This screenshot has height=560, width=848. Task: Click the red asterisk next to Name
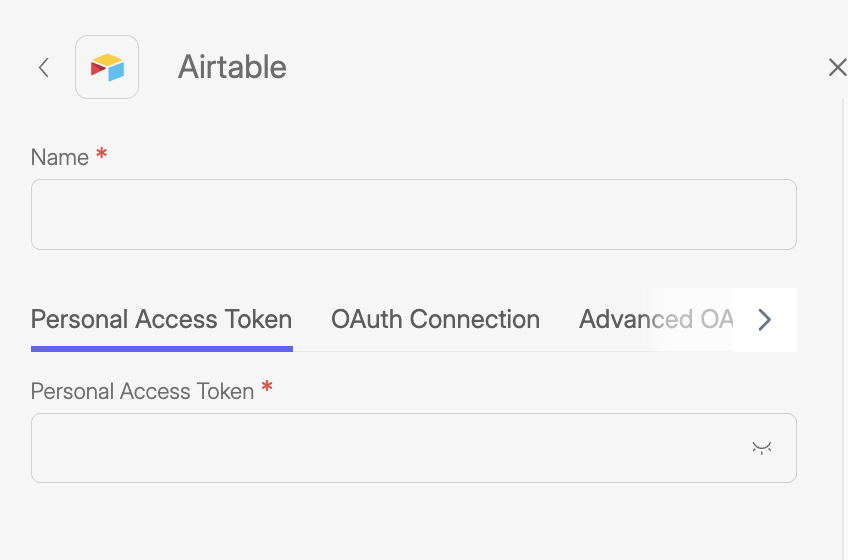(x=101, y=155)
